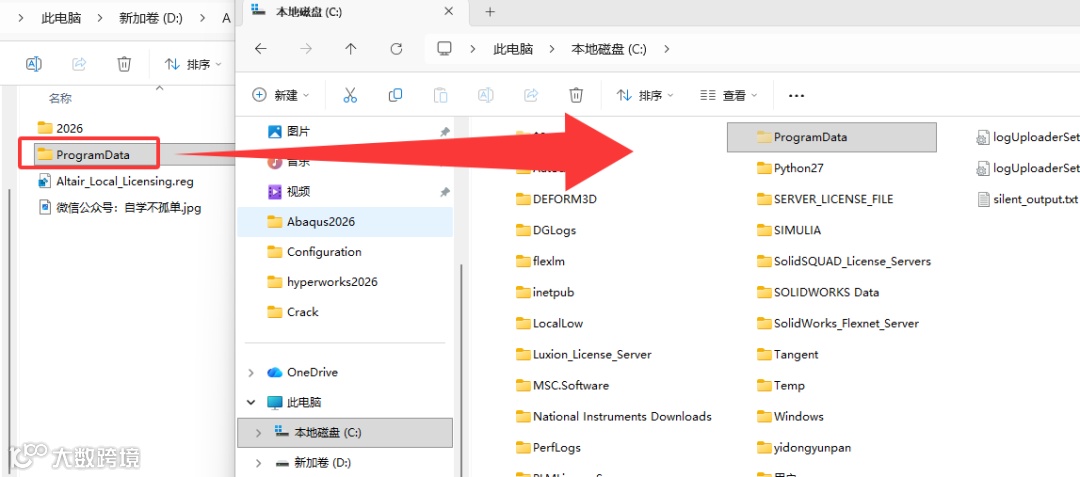Refresh the C: drive folder view

(396, 49)
